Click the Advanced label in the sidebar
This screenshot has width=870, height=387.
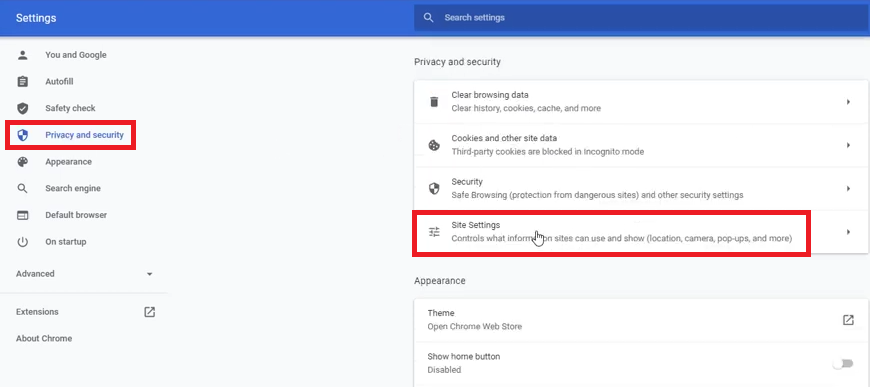pyautogui.click(x=35, y=274)
